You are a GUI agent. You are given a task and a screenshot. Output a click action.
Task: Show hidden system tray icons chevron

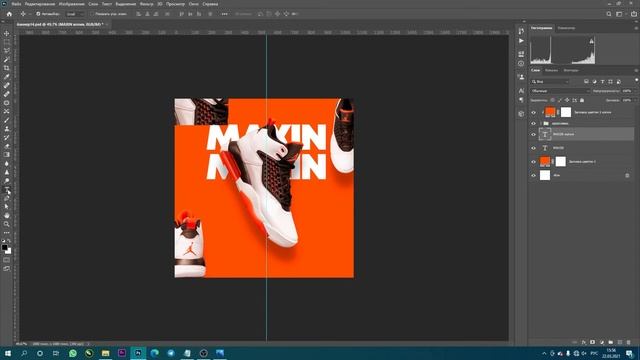click(544, 353)
